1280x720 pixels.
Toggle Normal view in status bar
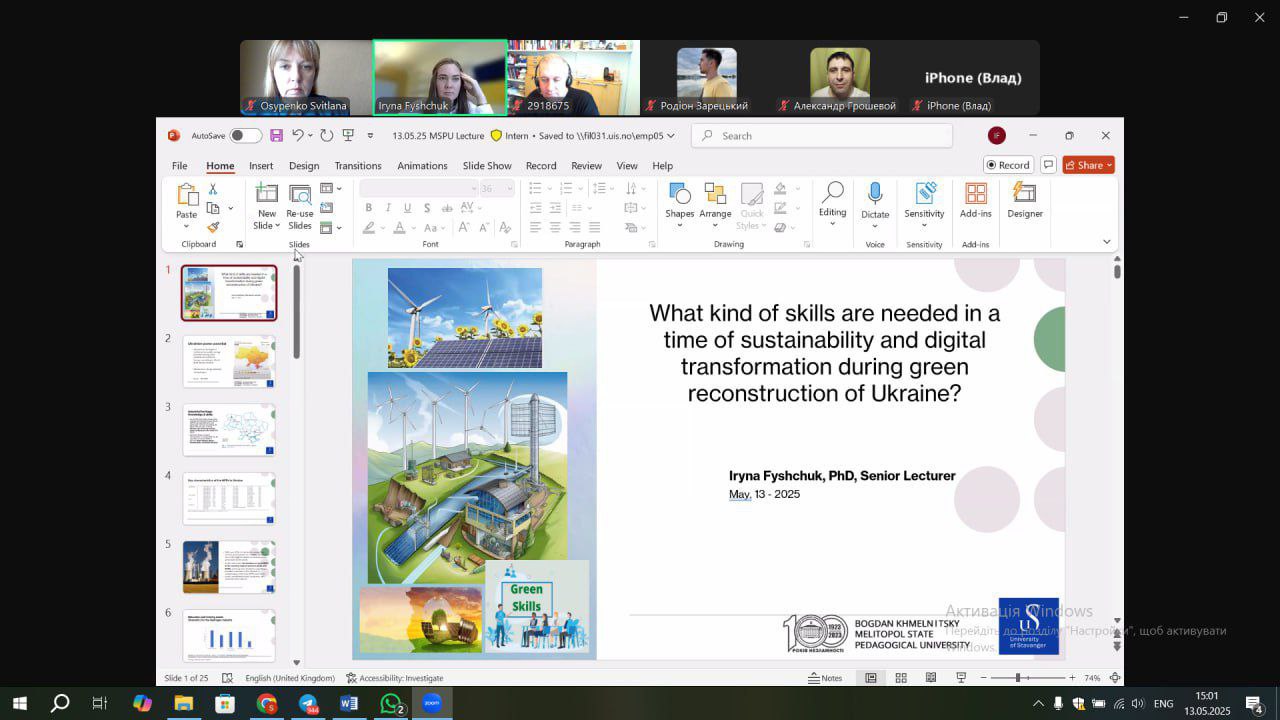click(871, 678)
